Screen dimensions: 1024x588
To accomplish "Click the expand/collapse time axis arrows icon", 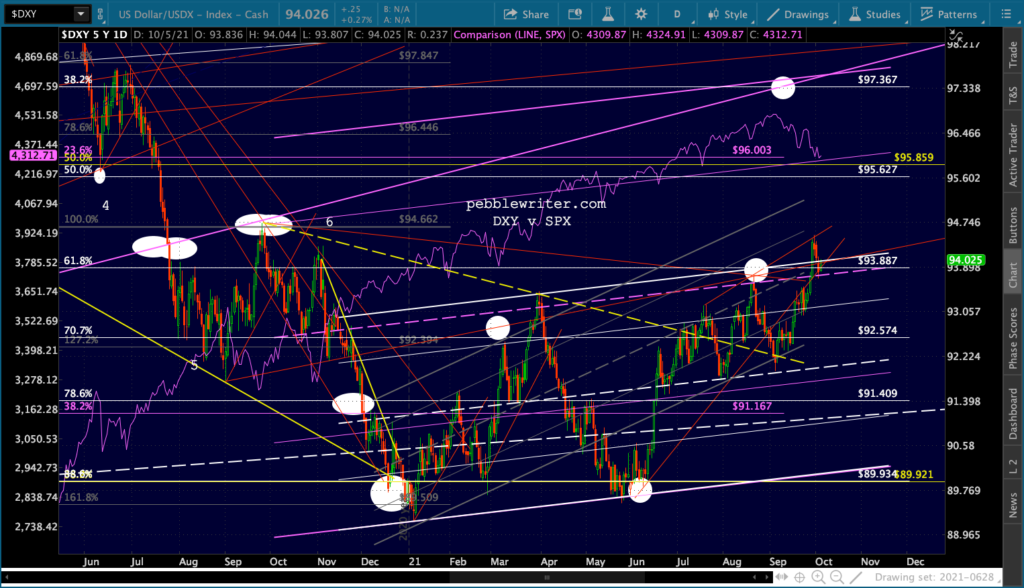I will tap(781, 577).
